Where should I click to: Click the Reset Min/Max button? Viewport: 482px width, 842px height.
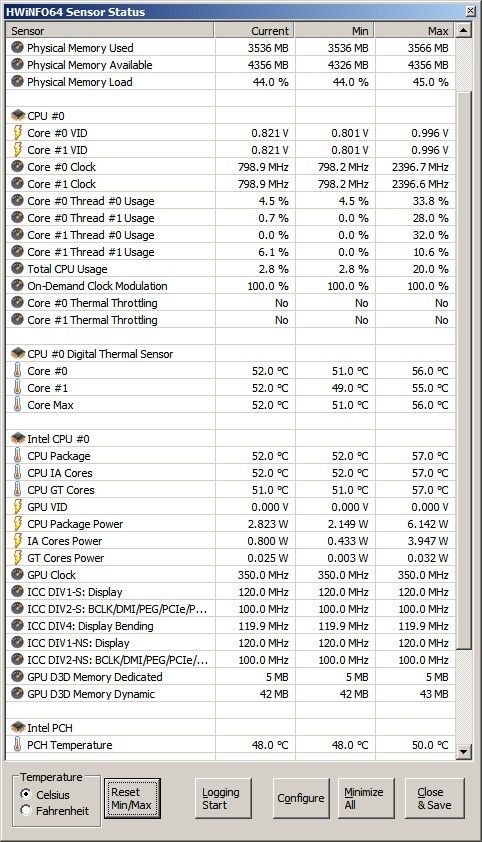[x=132, y=799]
